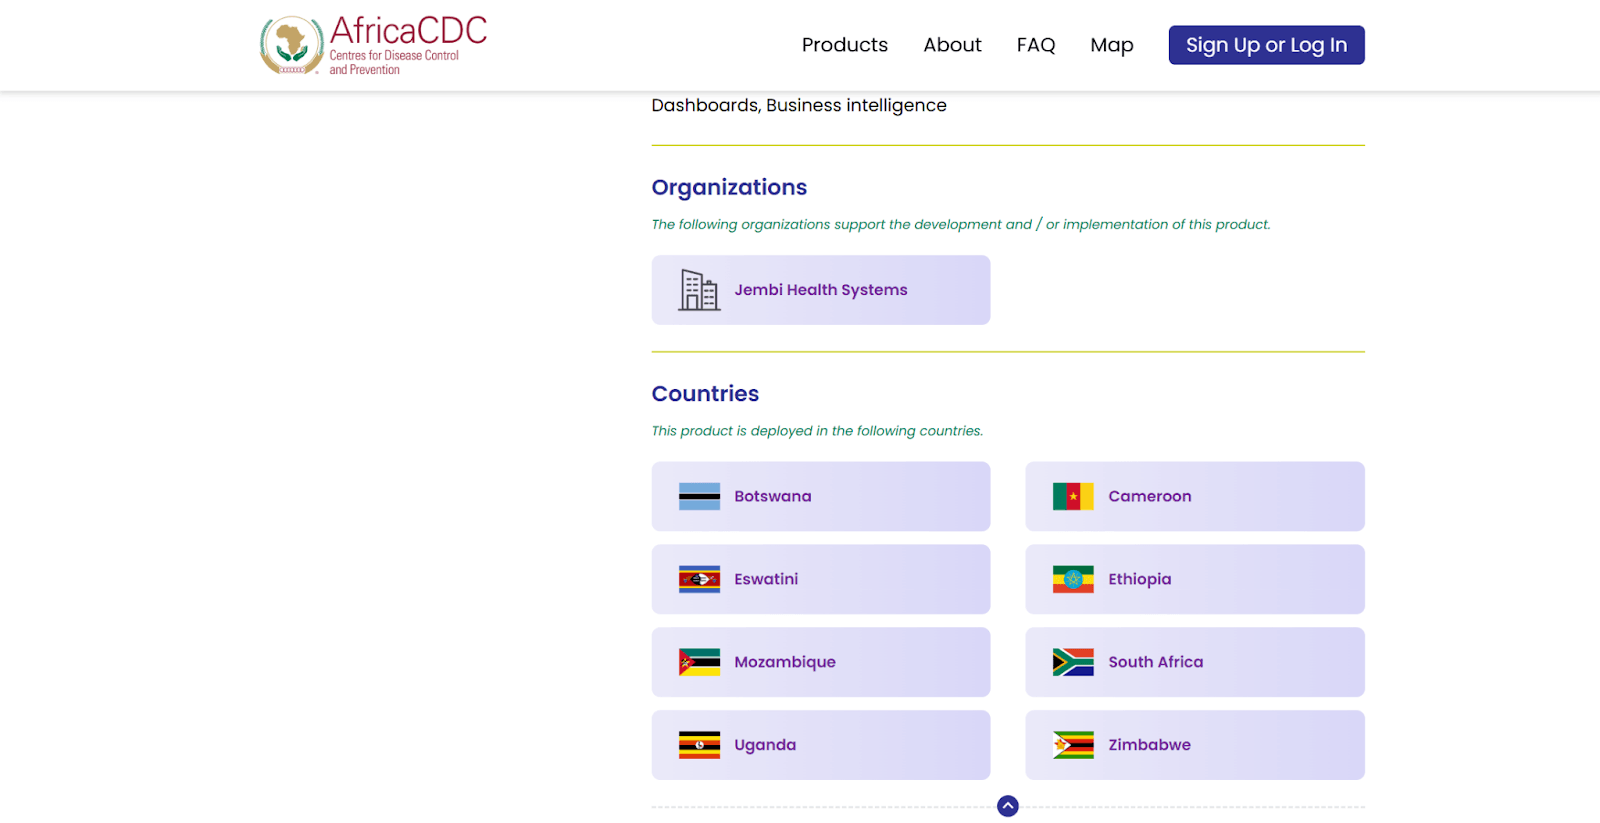The height and width of the screenshot is (823, 1600).
Task: Click the Zimbabwe flag icon
Action: (1073, 745)
